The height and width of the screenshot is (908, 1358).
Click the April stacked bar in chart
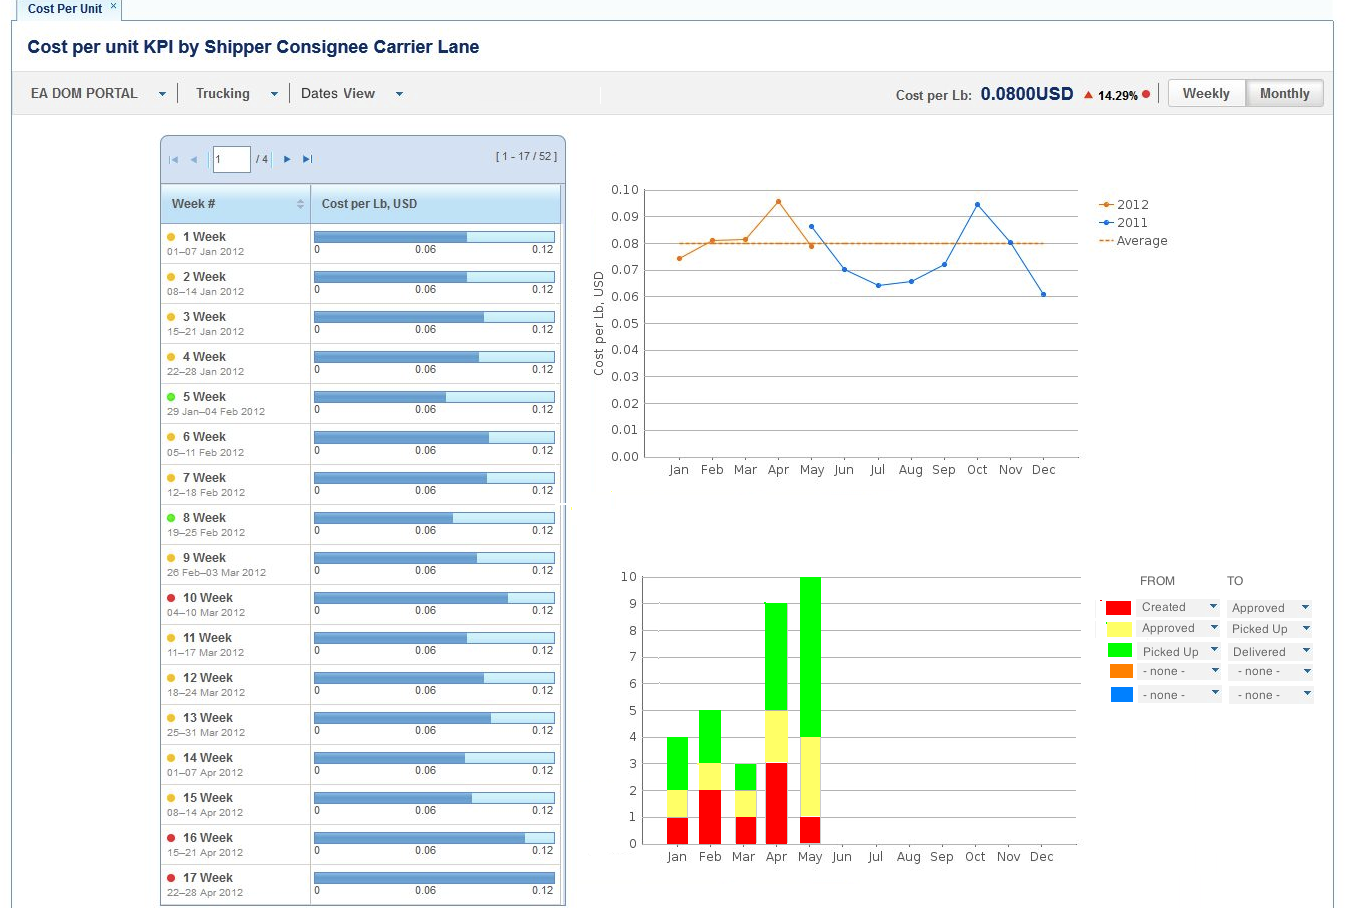point(776,723)
